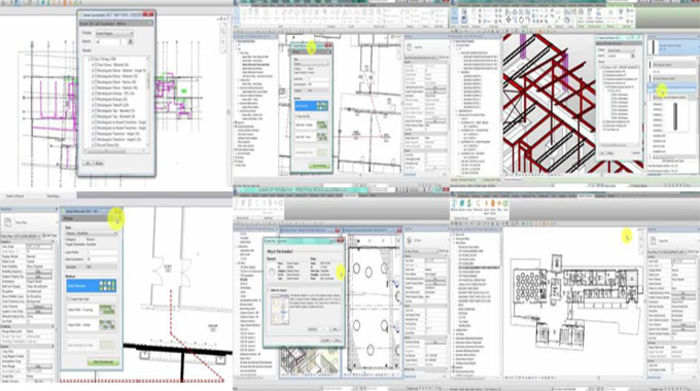Open dark header dropdown arrow in search dialog
This screenshot has height=391, width=700.
point(150,23)
